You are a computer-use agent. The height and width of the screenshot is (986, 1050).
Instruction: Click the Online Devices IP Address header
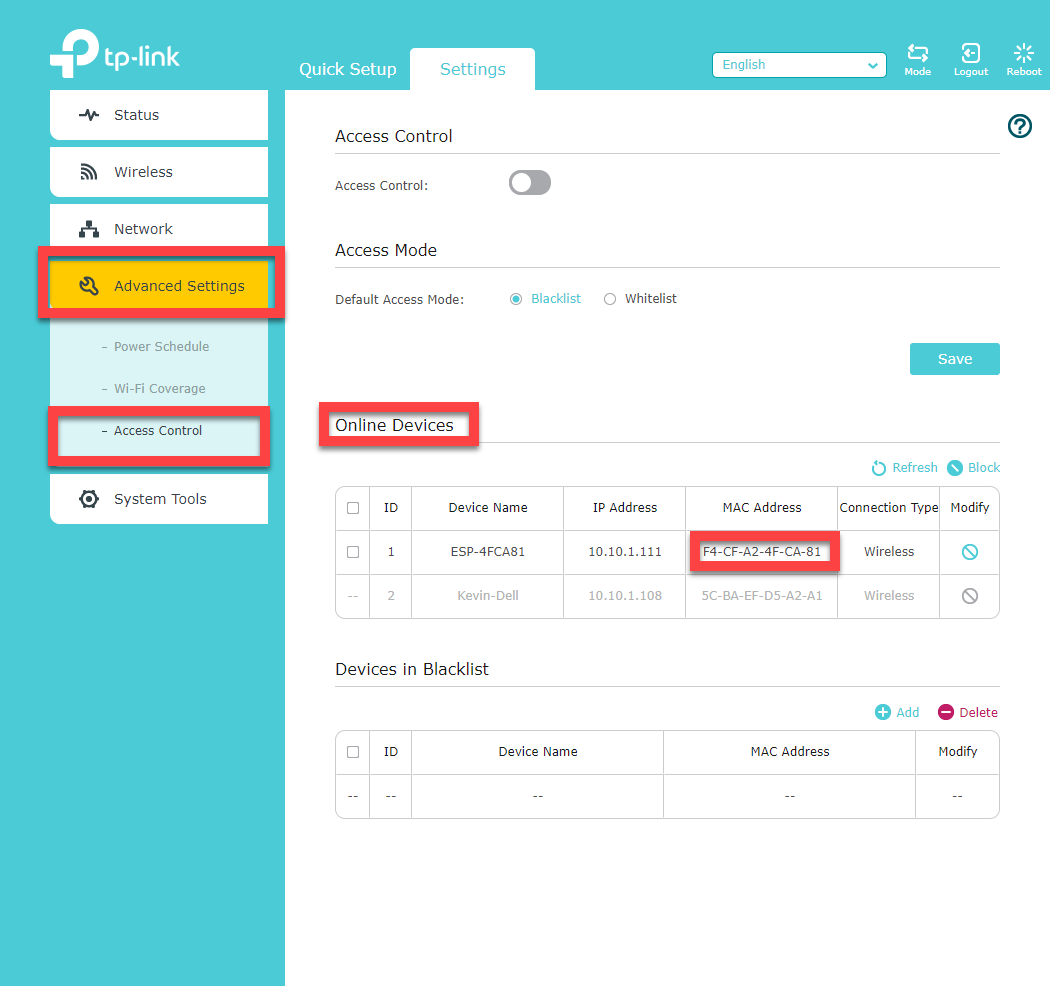[625, 508]
